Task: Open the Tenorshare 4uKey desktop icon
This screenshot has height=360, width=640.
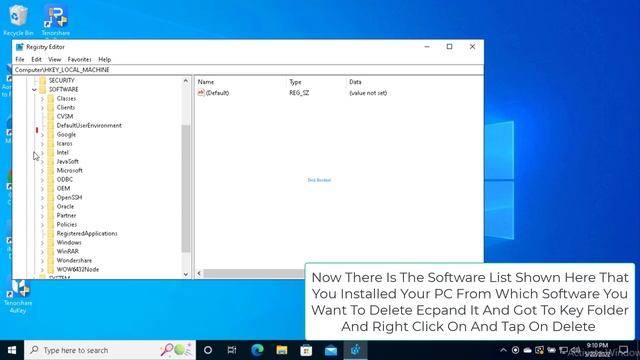Action: tap(18, 296)
